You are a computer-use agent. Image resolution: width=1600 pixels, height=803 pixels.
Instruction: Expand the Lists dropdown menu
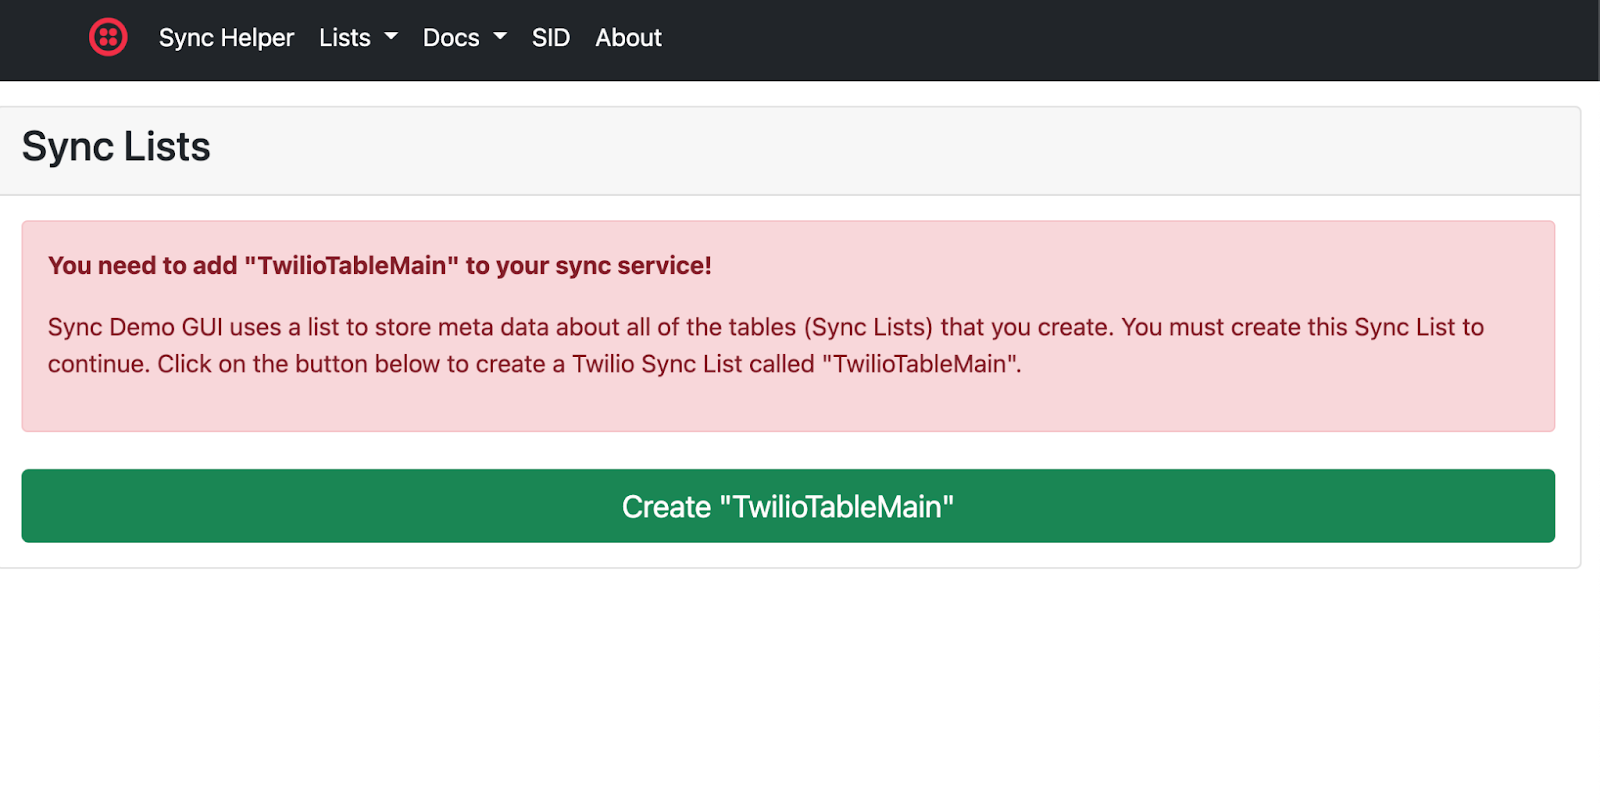(358, 38)
